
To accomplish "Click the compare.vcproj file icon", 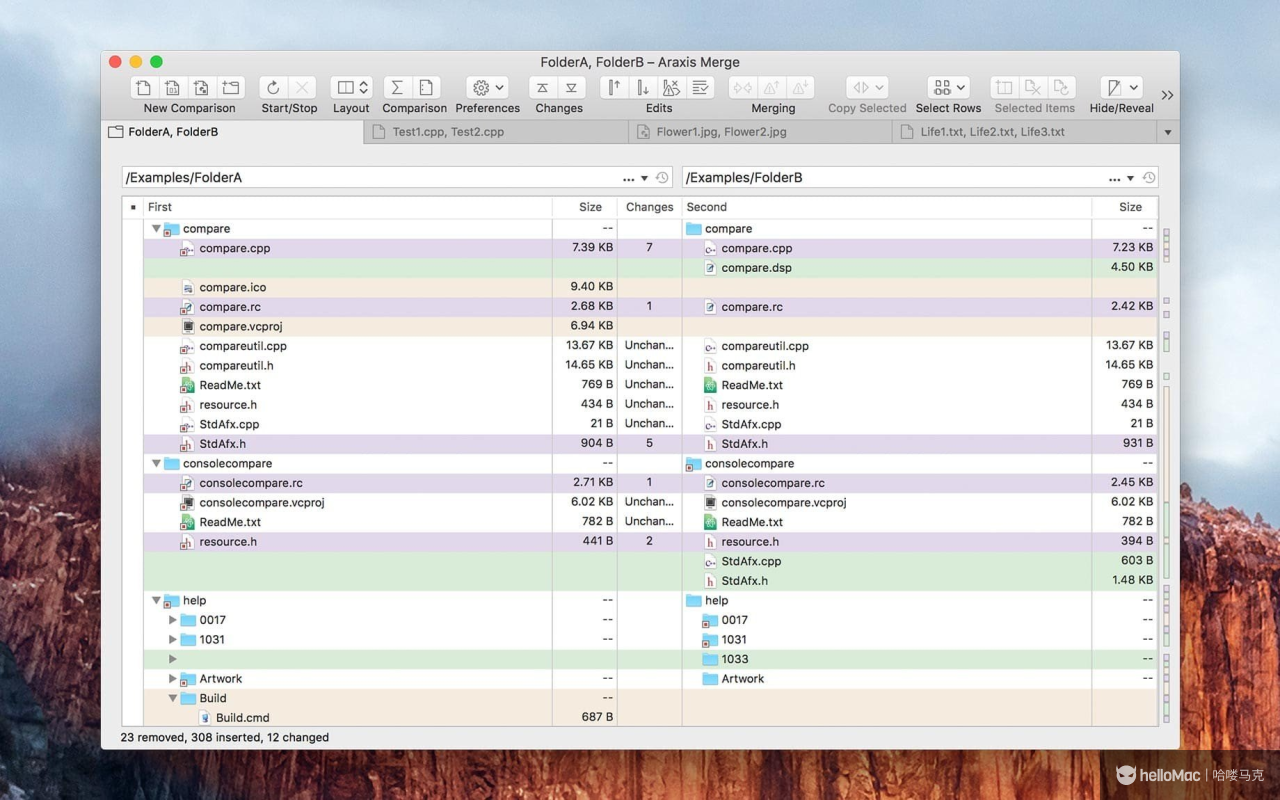I will tap(188, 326).
